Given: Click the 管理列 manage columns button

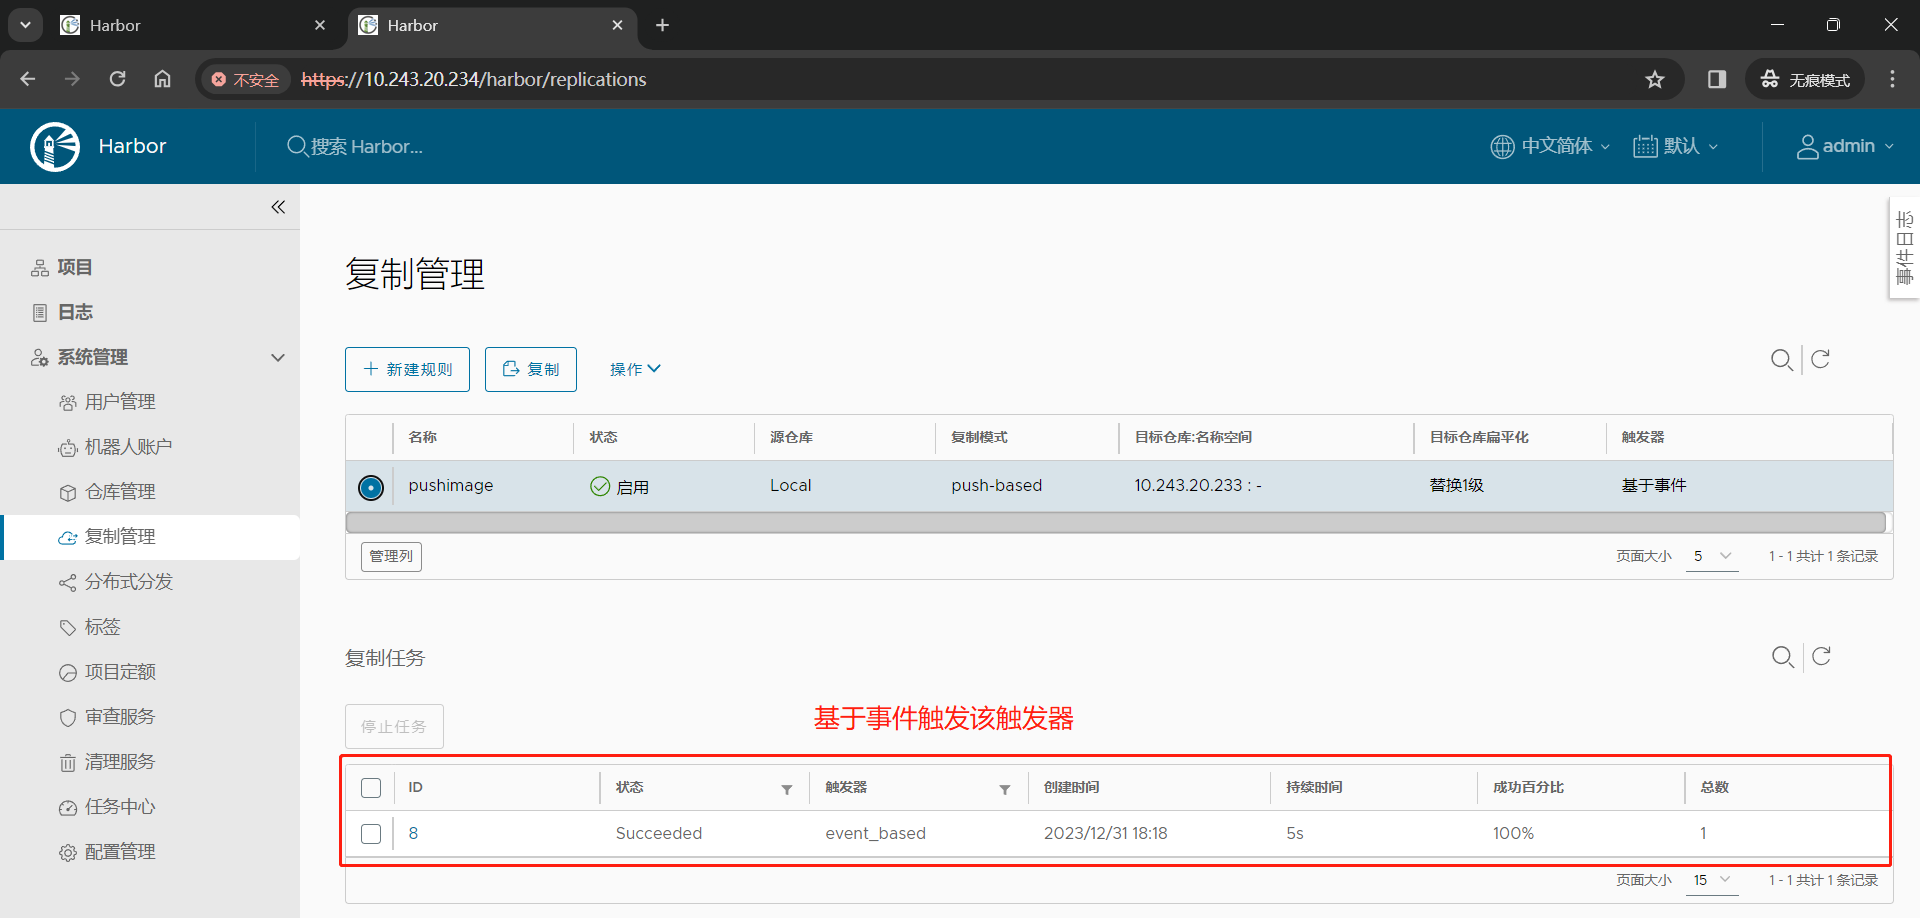Looking at the screenshot, I should tap(391, 556).
